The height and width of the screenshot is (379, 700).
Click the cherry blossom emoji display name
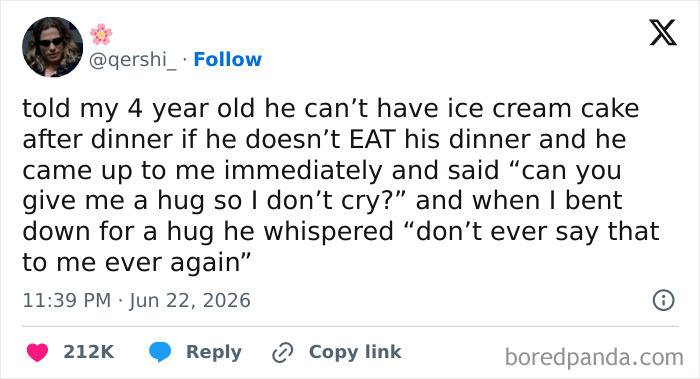[x=101, y=34]
